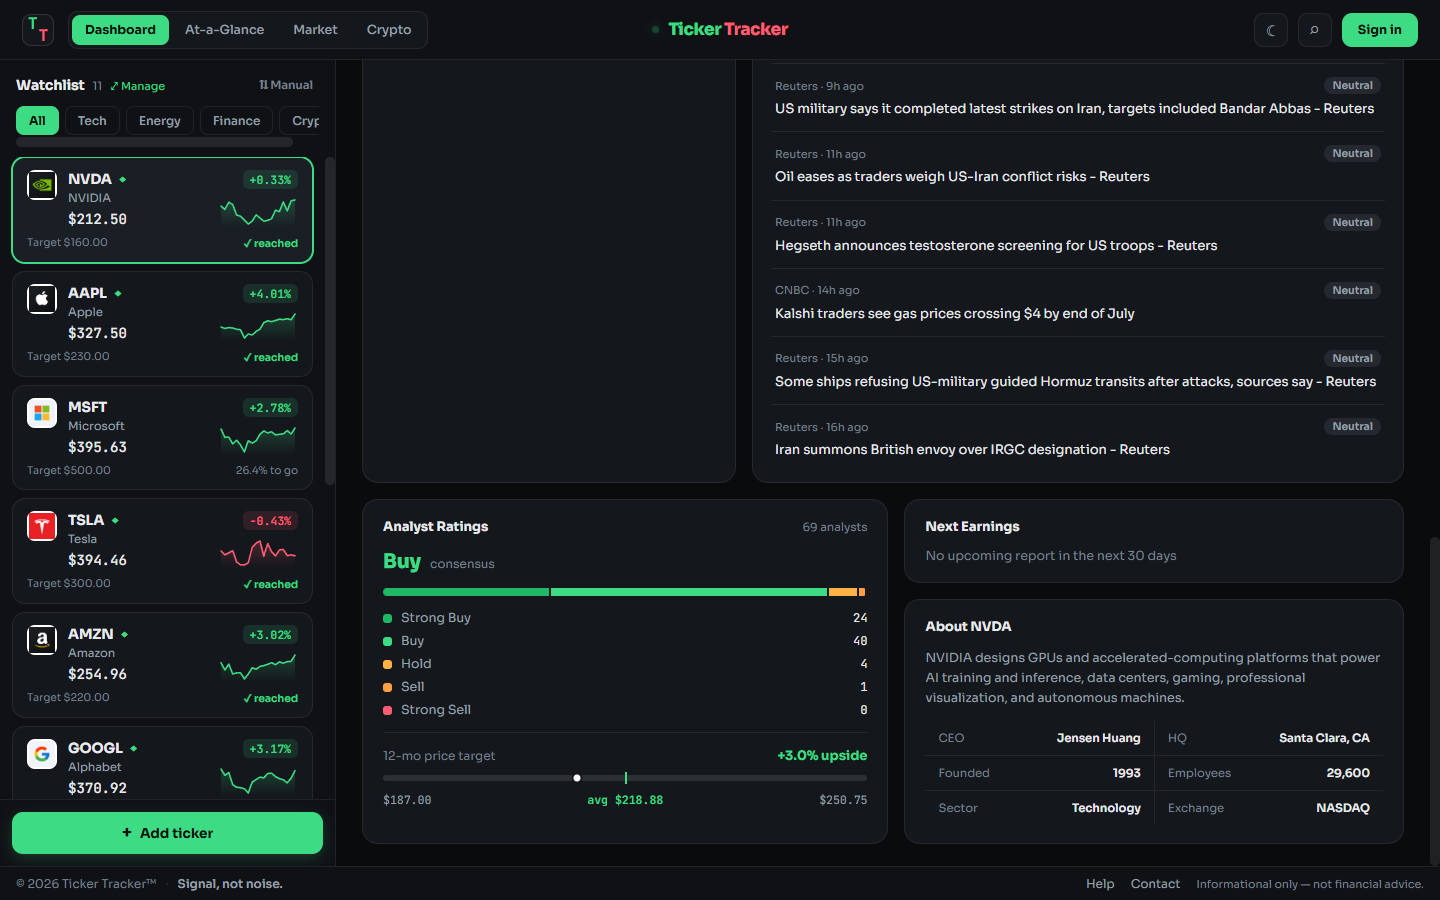
Task: Open Oil eases as traders weigh headline
Action: (962, 177)
